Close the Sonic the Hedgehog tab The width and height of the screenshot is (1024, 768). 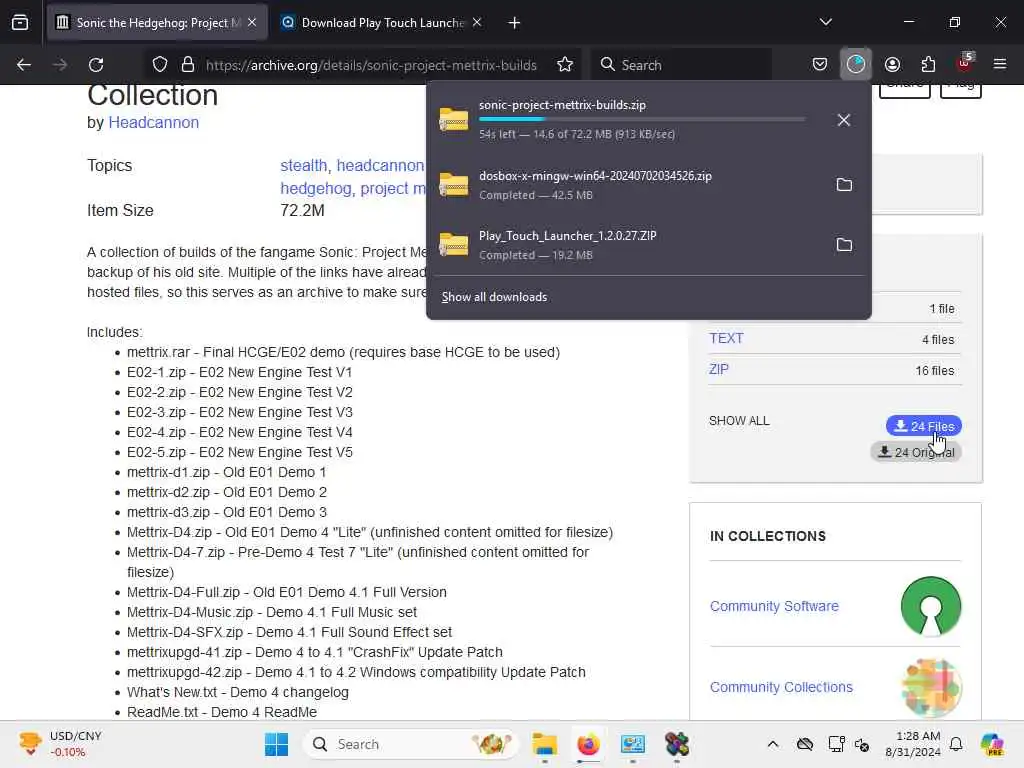(x=252, y=23)
